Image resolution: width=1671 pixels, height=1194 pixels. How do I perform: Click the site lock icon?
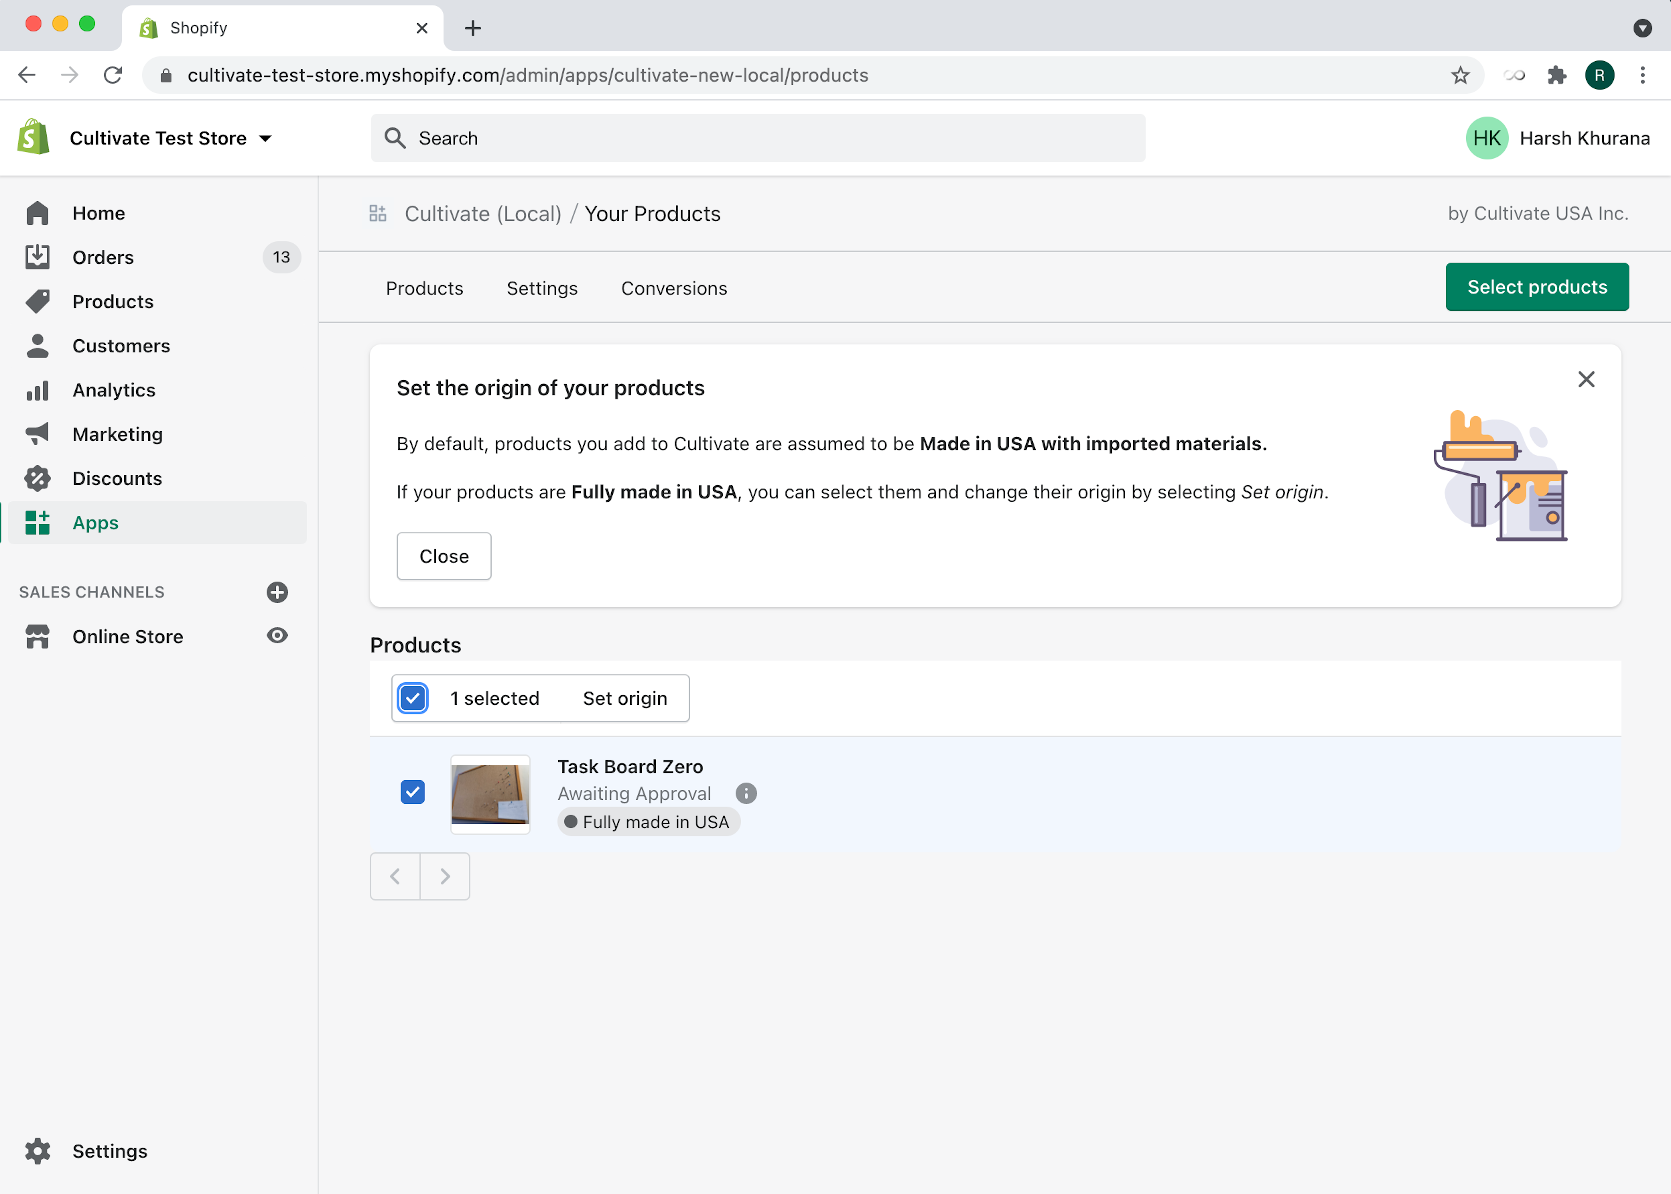[166, 75]
